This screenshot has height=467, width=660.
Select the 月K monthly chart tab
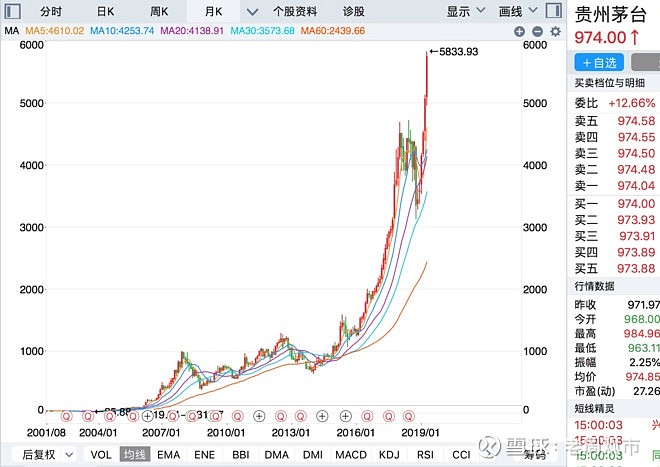tap(213, 11)
